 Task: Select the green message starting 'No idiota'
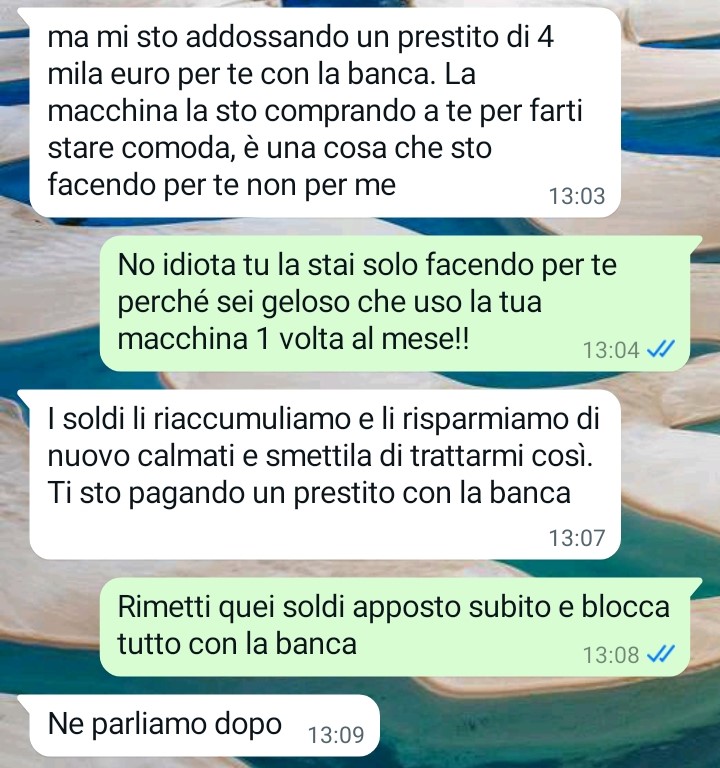[x=394, y=303]
